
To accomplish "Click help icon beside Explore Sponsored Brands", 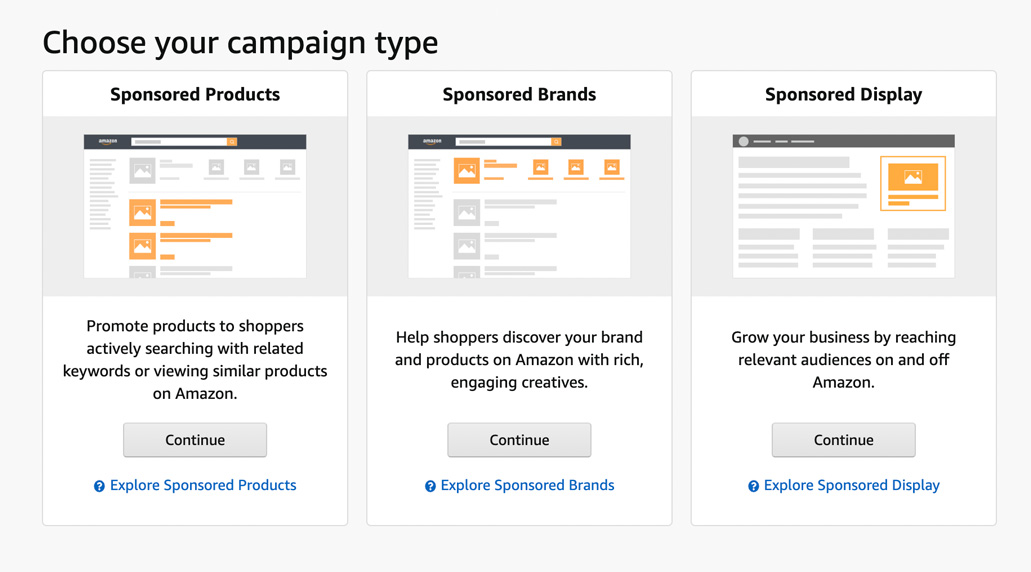I will pos(430,487).
